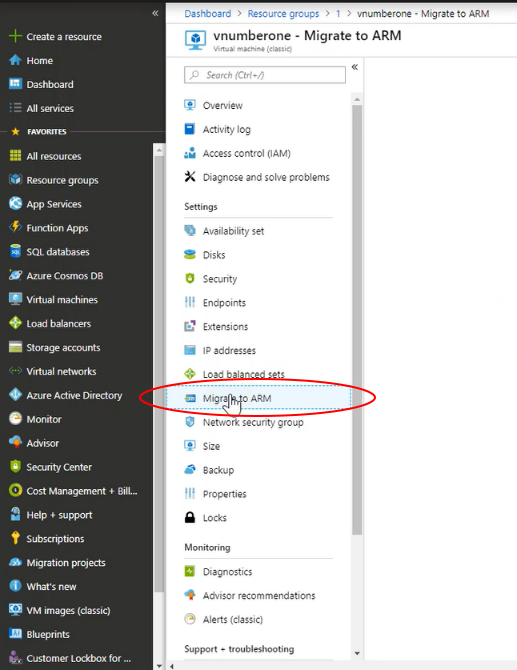This screenshot has width=517, height=670.
Task: Click the All resources grid icon
Action: coord(15,156)
